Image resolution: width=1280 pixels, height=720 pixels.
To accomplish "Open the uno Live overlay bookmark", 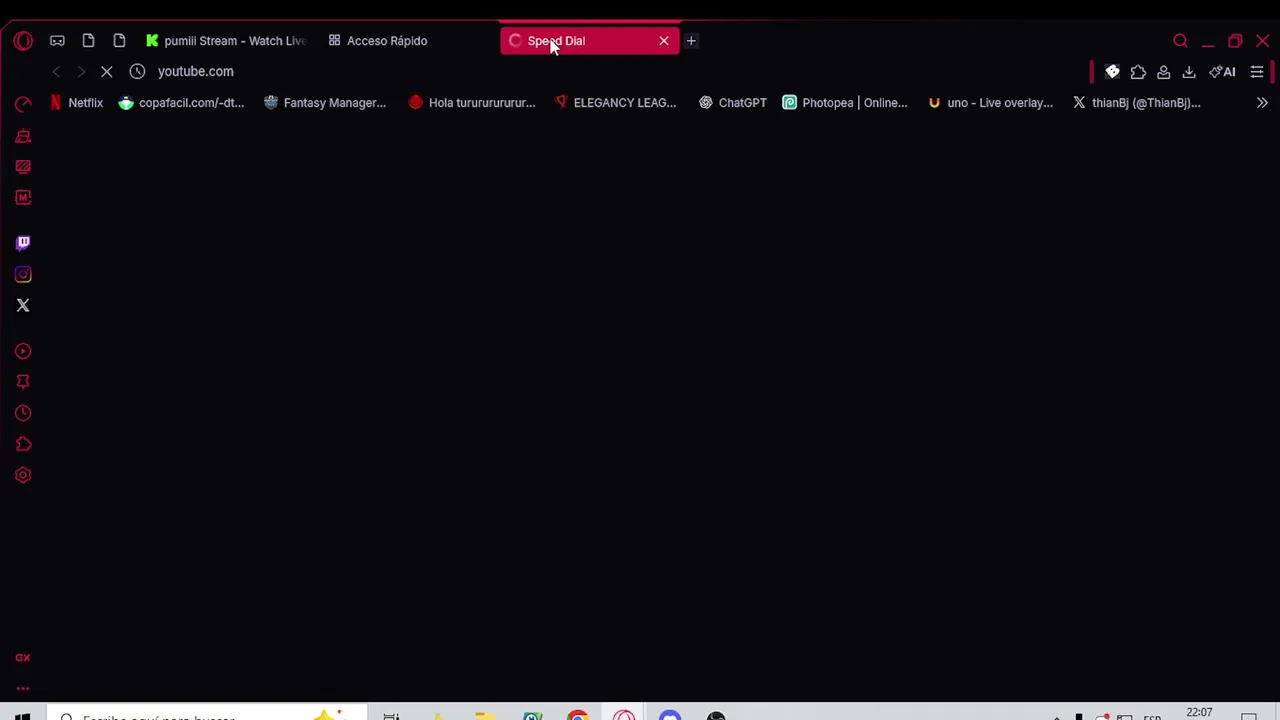I will point(990,103).
